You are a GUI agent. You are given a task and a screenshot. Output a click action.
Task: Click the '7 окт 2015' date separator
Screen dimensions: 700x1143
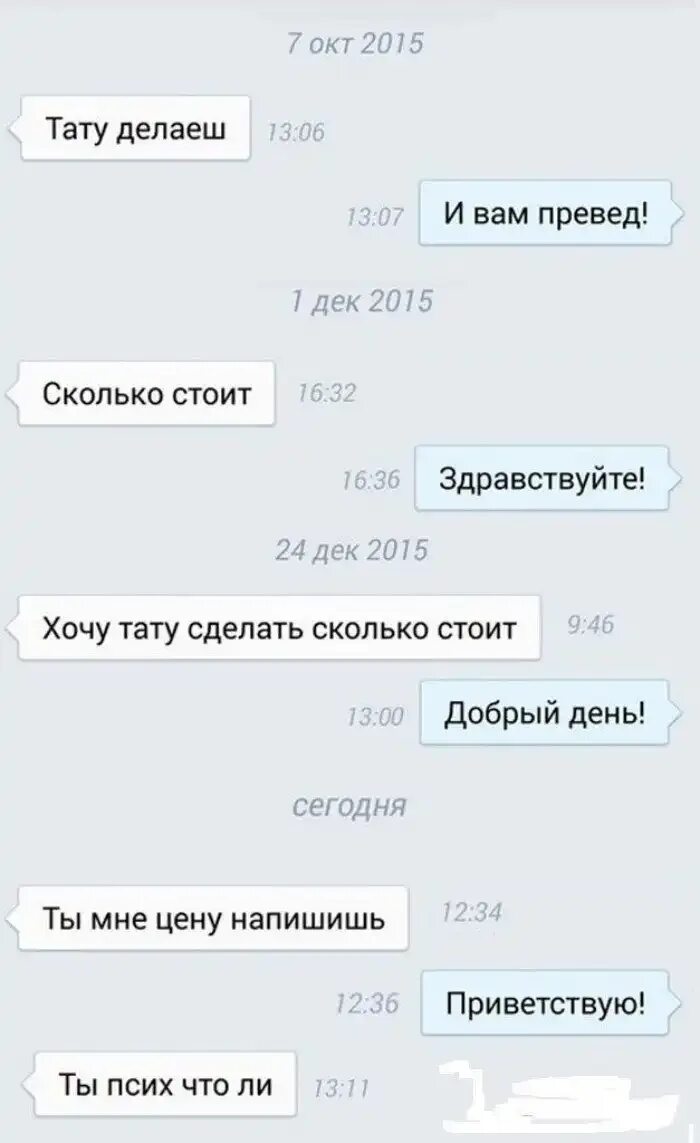tap(355, 44)
